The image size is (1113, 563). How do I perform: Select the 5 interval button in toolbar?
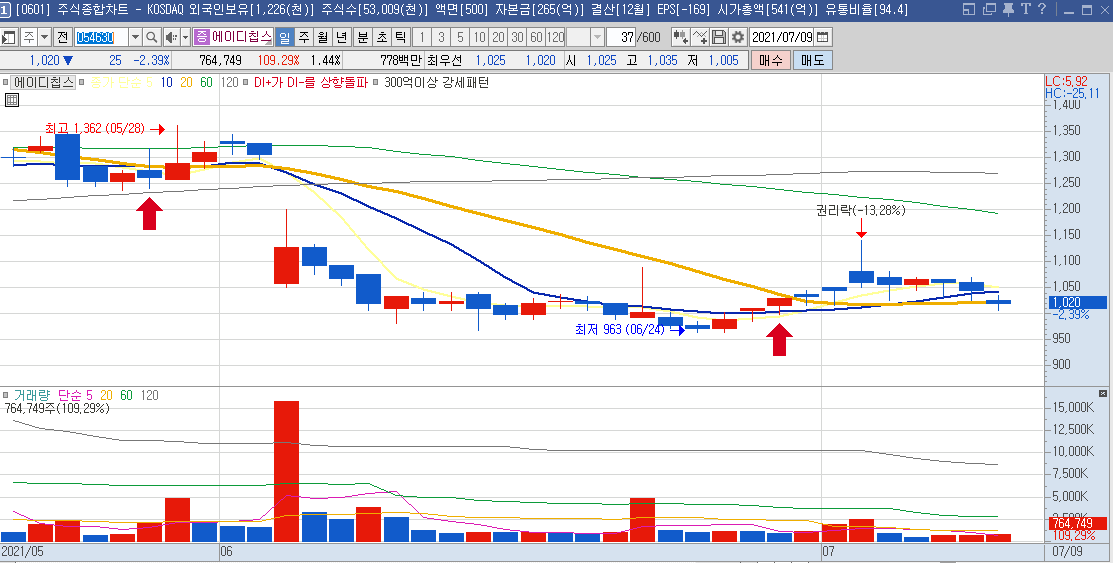coord(460,37)
